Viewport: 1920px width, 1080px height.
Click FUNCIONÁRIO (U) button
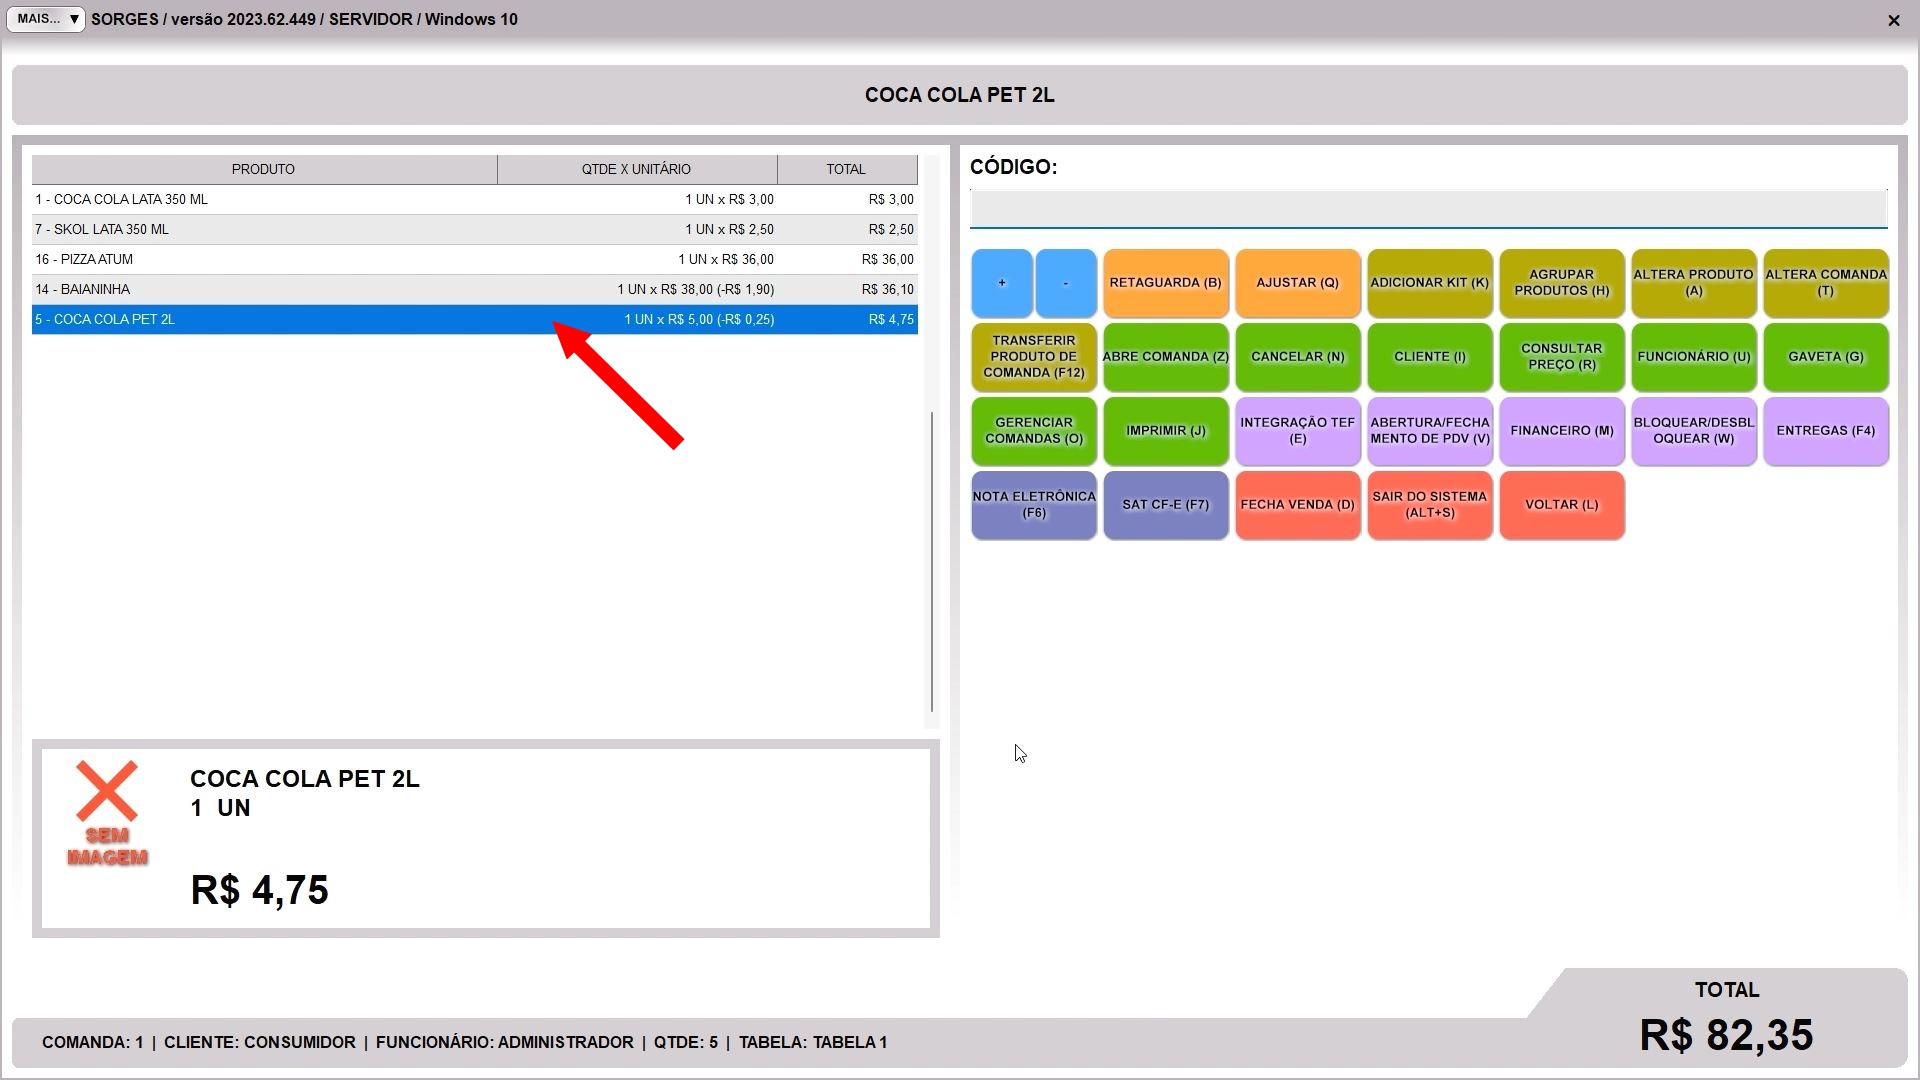click(1693, 357)
